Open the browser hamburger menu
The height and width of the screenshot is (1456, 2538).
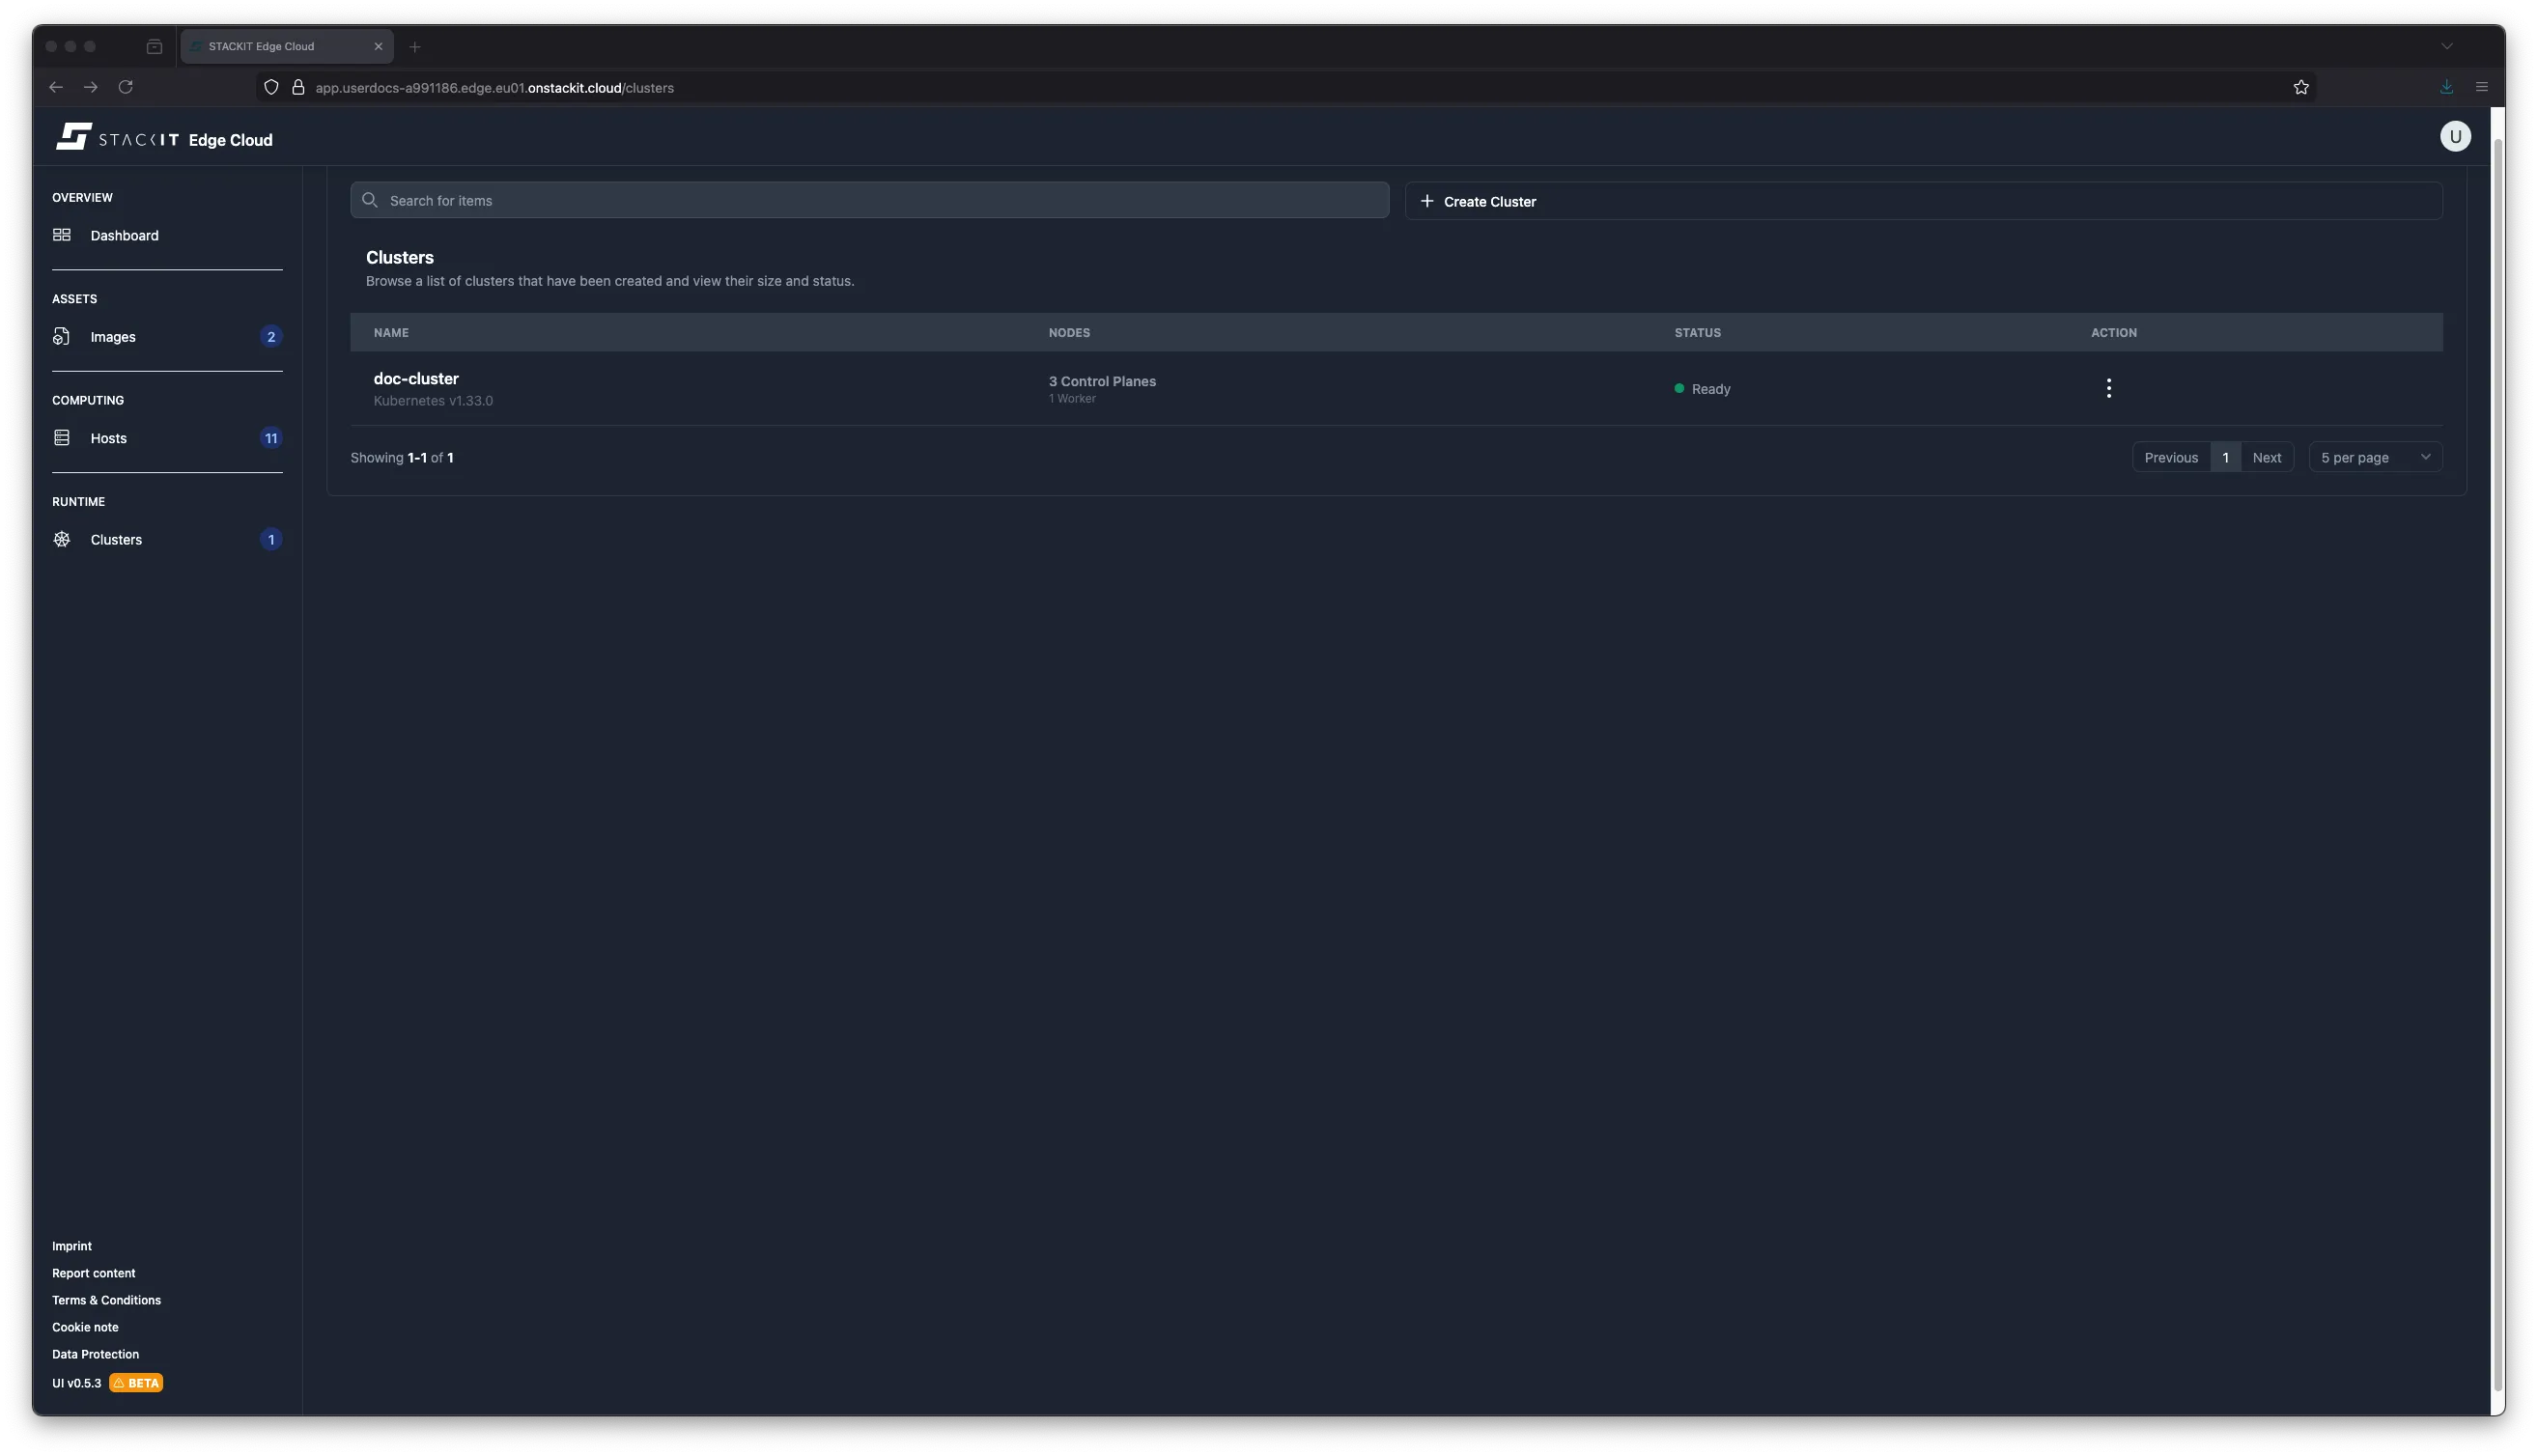2481,86
